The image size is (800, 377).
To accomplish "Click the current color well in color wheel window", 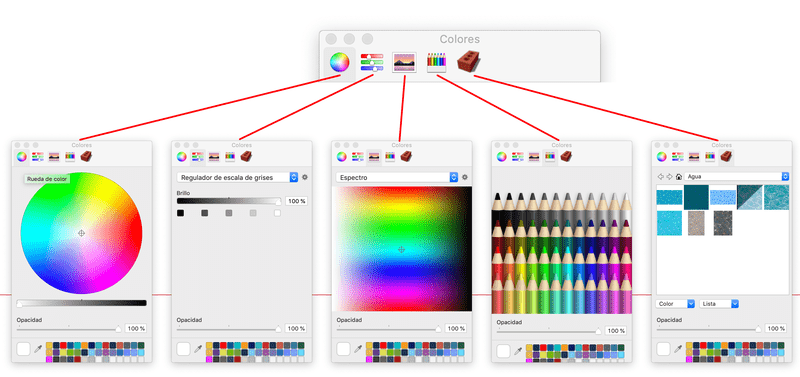I will [x=23, y=349].
